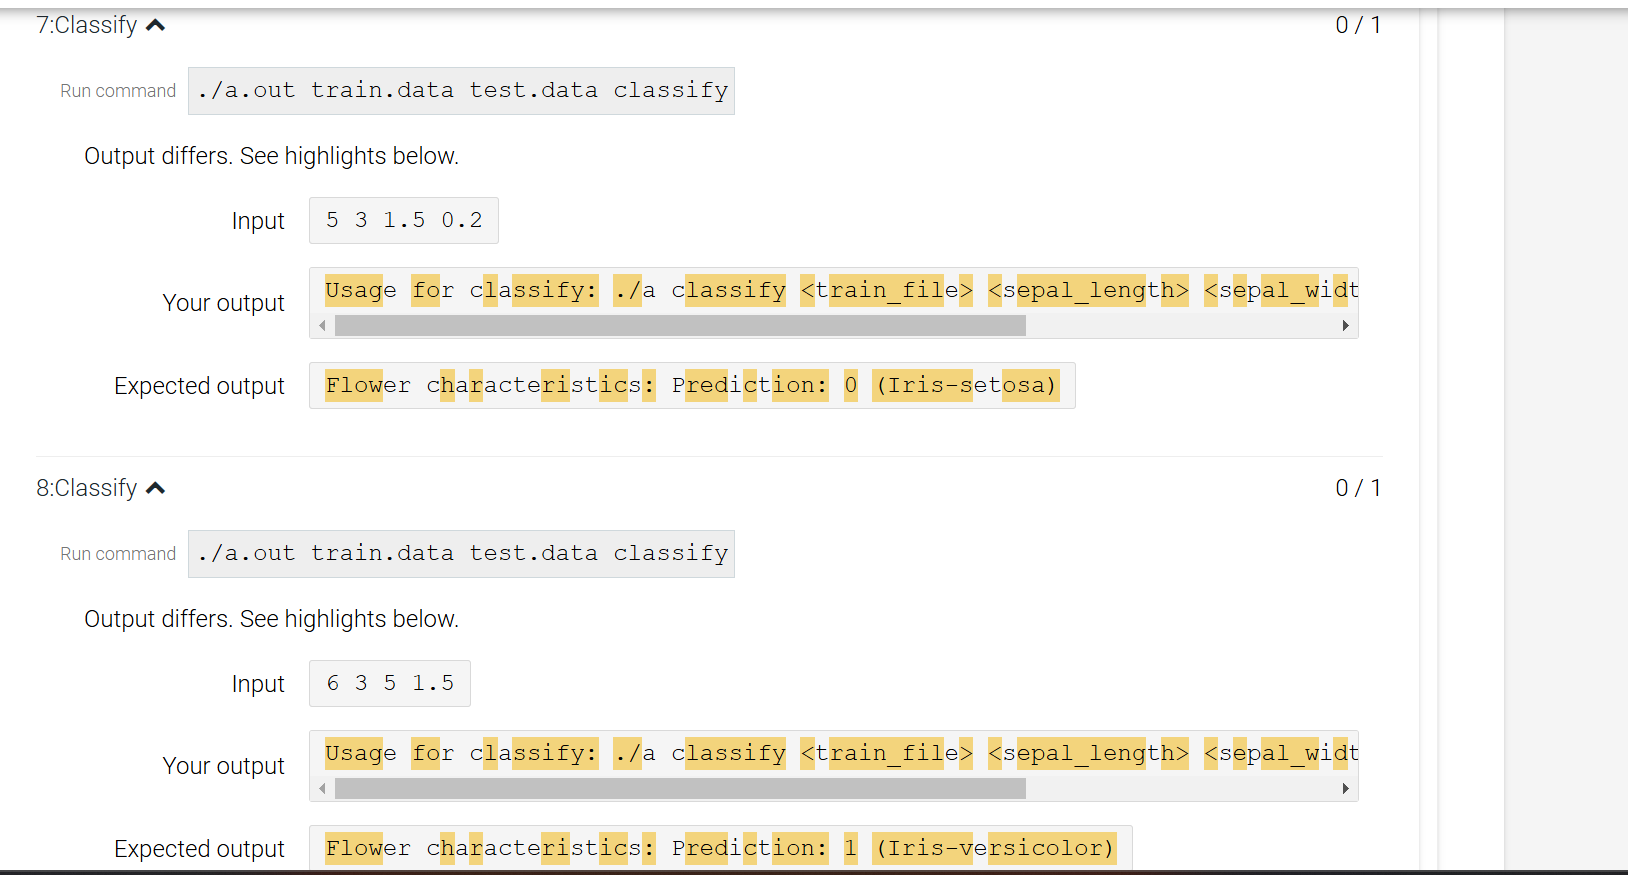Click right scroll arrow in test 8 output

tap(1345, 789)
